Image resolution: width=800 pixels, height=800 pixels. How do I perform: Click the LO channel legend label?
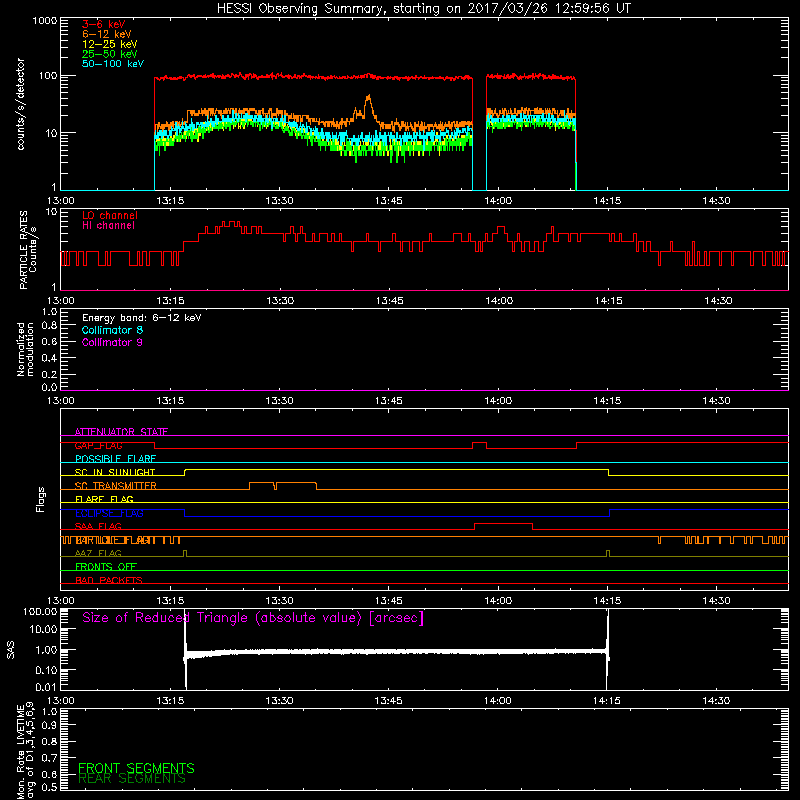110,215
